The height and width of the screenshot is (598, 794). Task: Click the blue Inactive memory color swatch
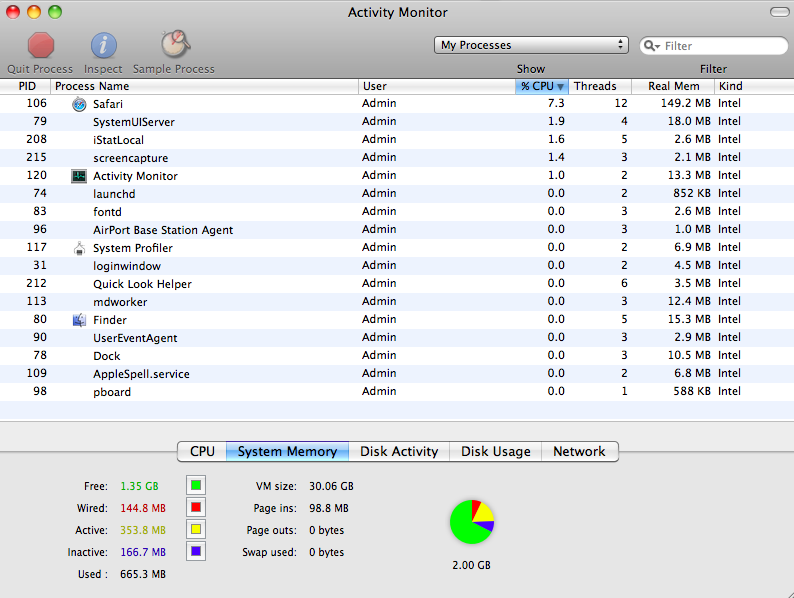pyautogui.click(x=196, y=551)
